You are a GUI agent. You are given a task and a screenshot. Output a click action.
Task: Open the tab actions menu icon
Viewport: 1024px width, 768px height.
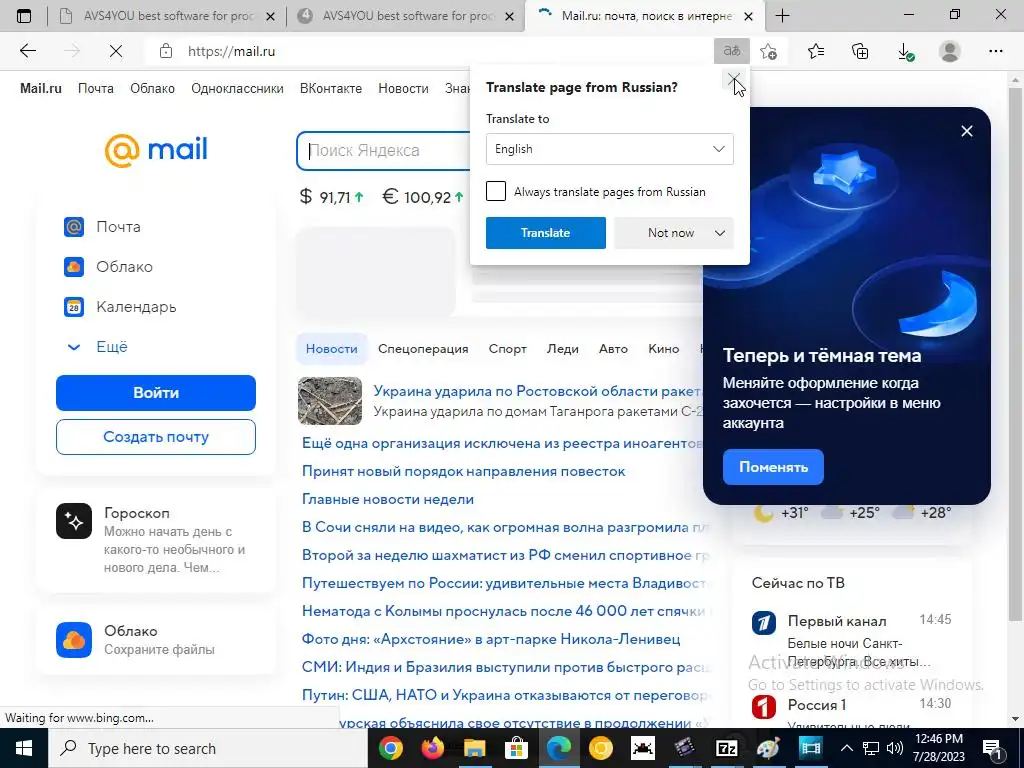[24, 16]
